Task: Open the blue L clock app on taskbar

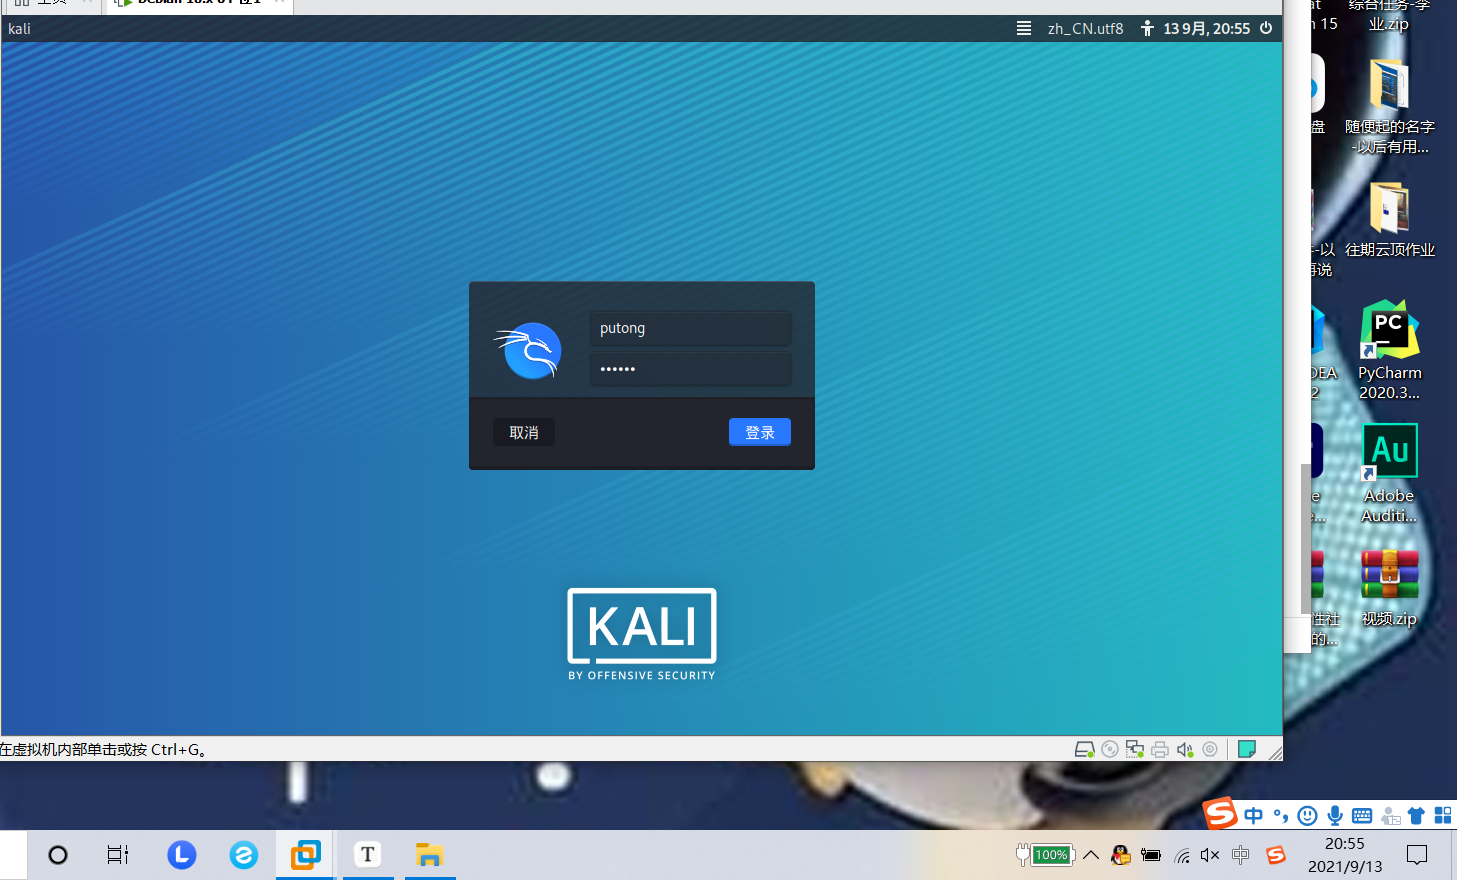Action: [x=181, y=855]
